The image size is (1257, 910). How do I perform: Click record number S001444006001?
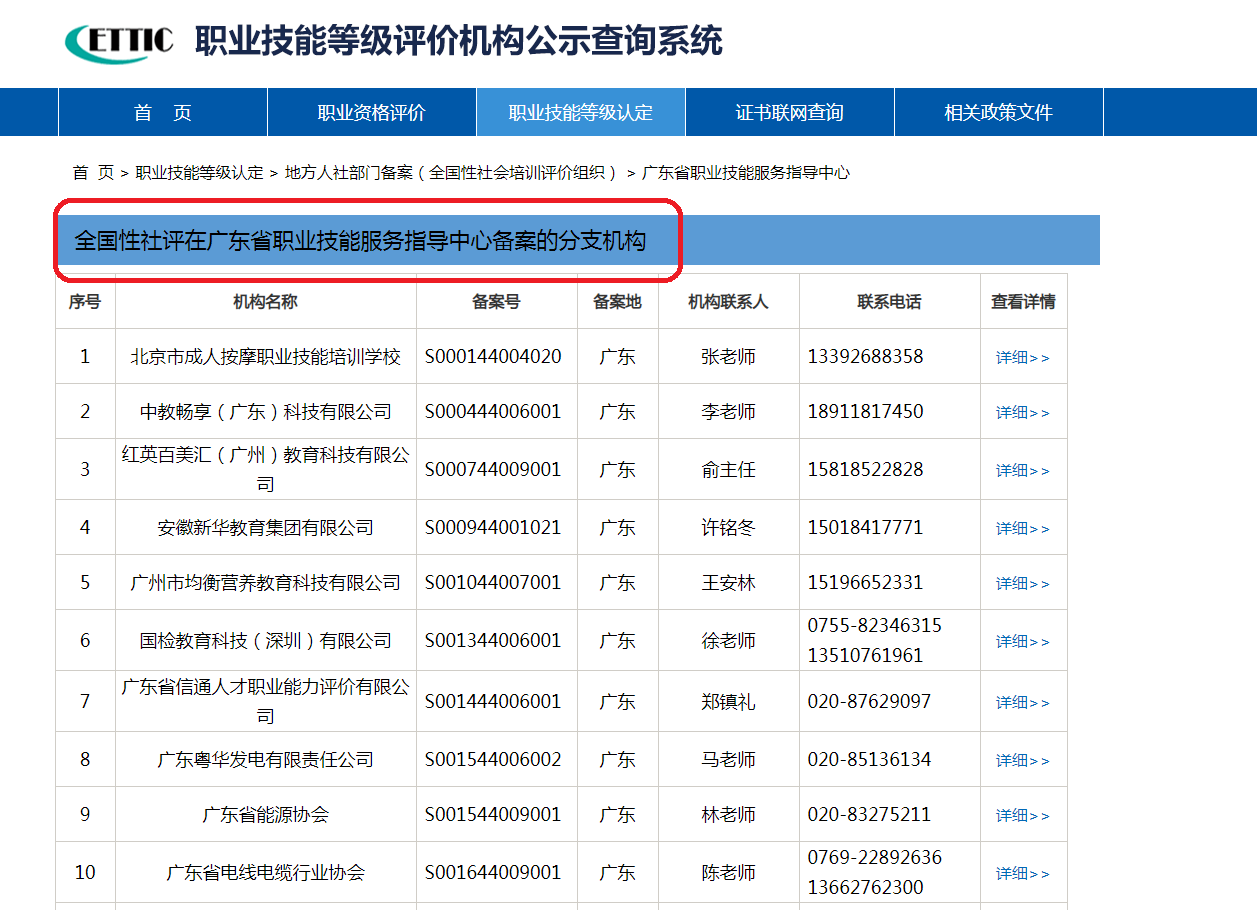pos(493,702)
